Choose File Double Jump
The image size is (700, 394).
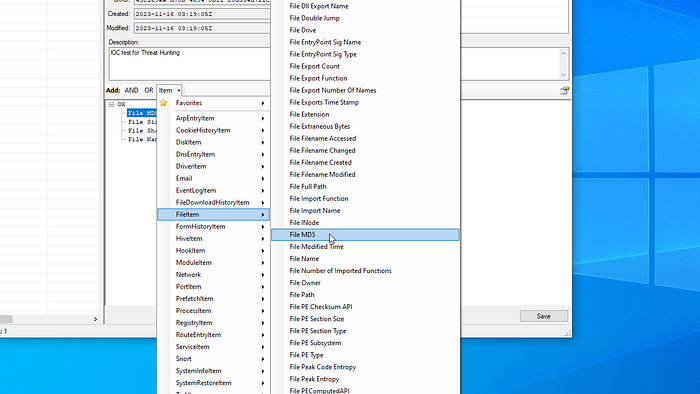pos(365,18)
